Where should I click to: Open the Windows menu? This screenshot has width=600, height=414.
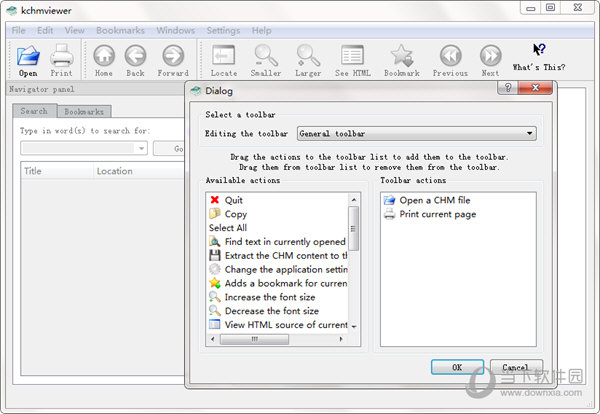click(176, 31)
